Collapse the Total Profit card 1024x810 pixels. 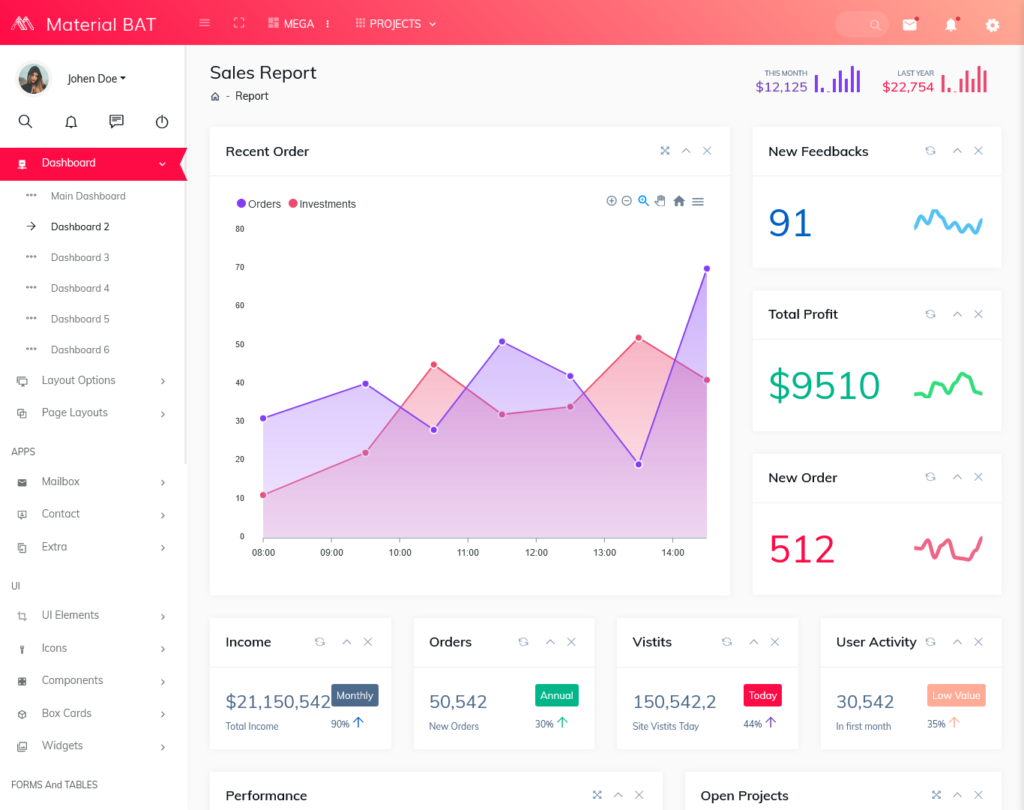pos(957,314)
